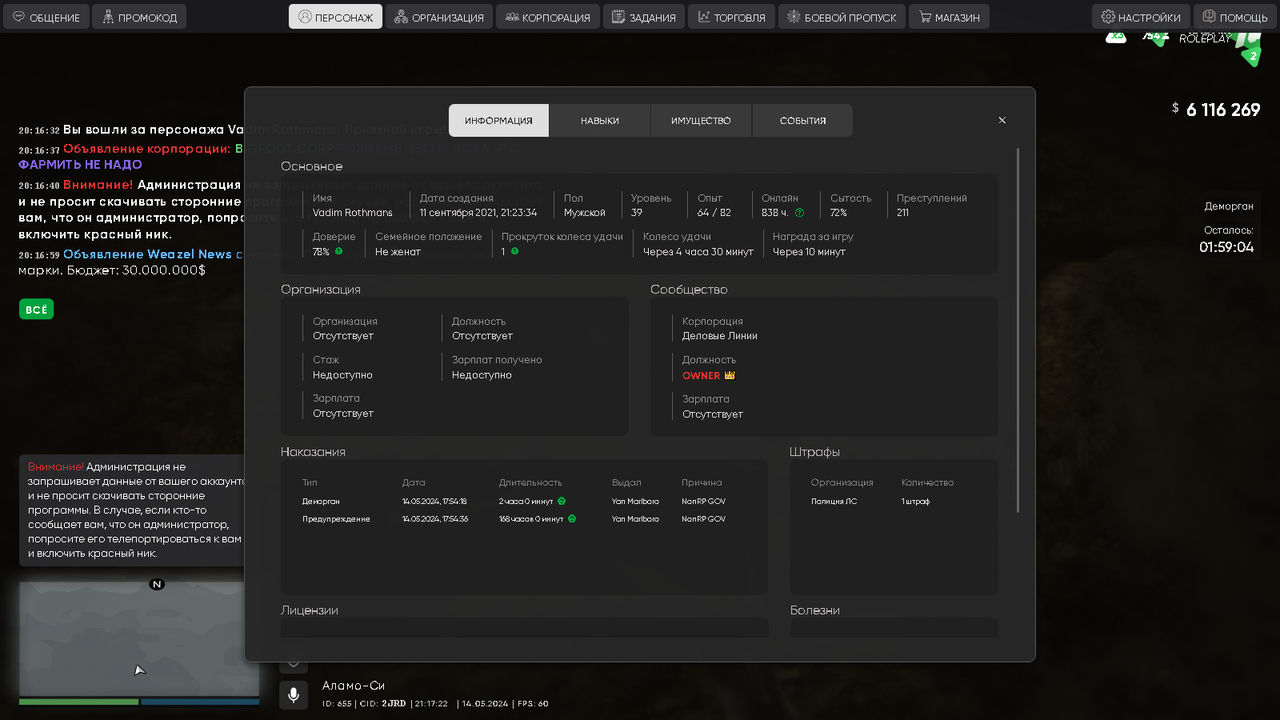Toggle the microphone icon
The image size is (1280, 720).
pyautogui.click(x=293, y=695)
